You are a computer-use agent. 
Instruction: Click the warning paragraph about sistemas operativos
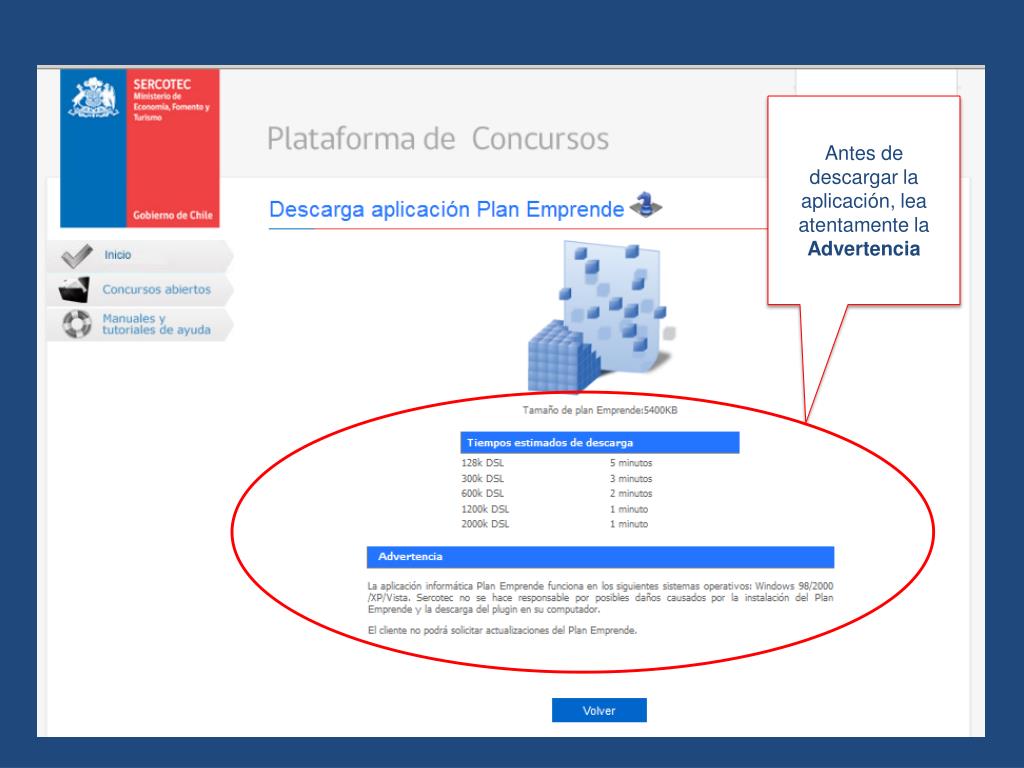[x=600, y=598]
